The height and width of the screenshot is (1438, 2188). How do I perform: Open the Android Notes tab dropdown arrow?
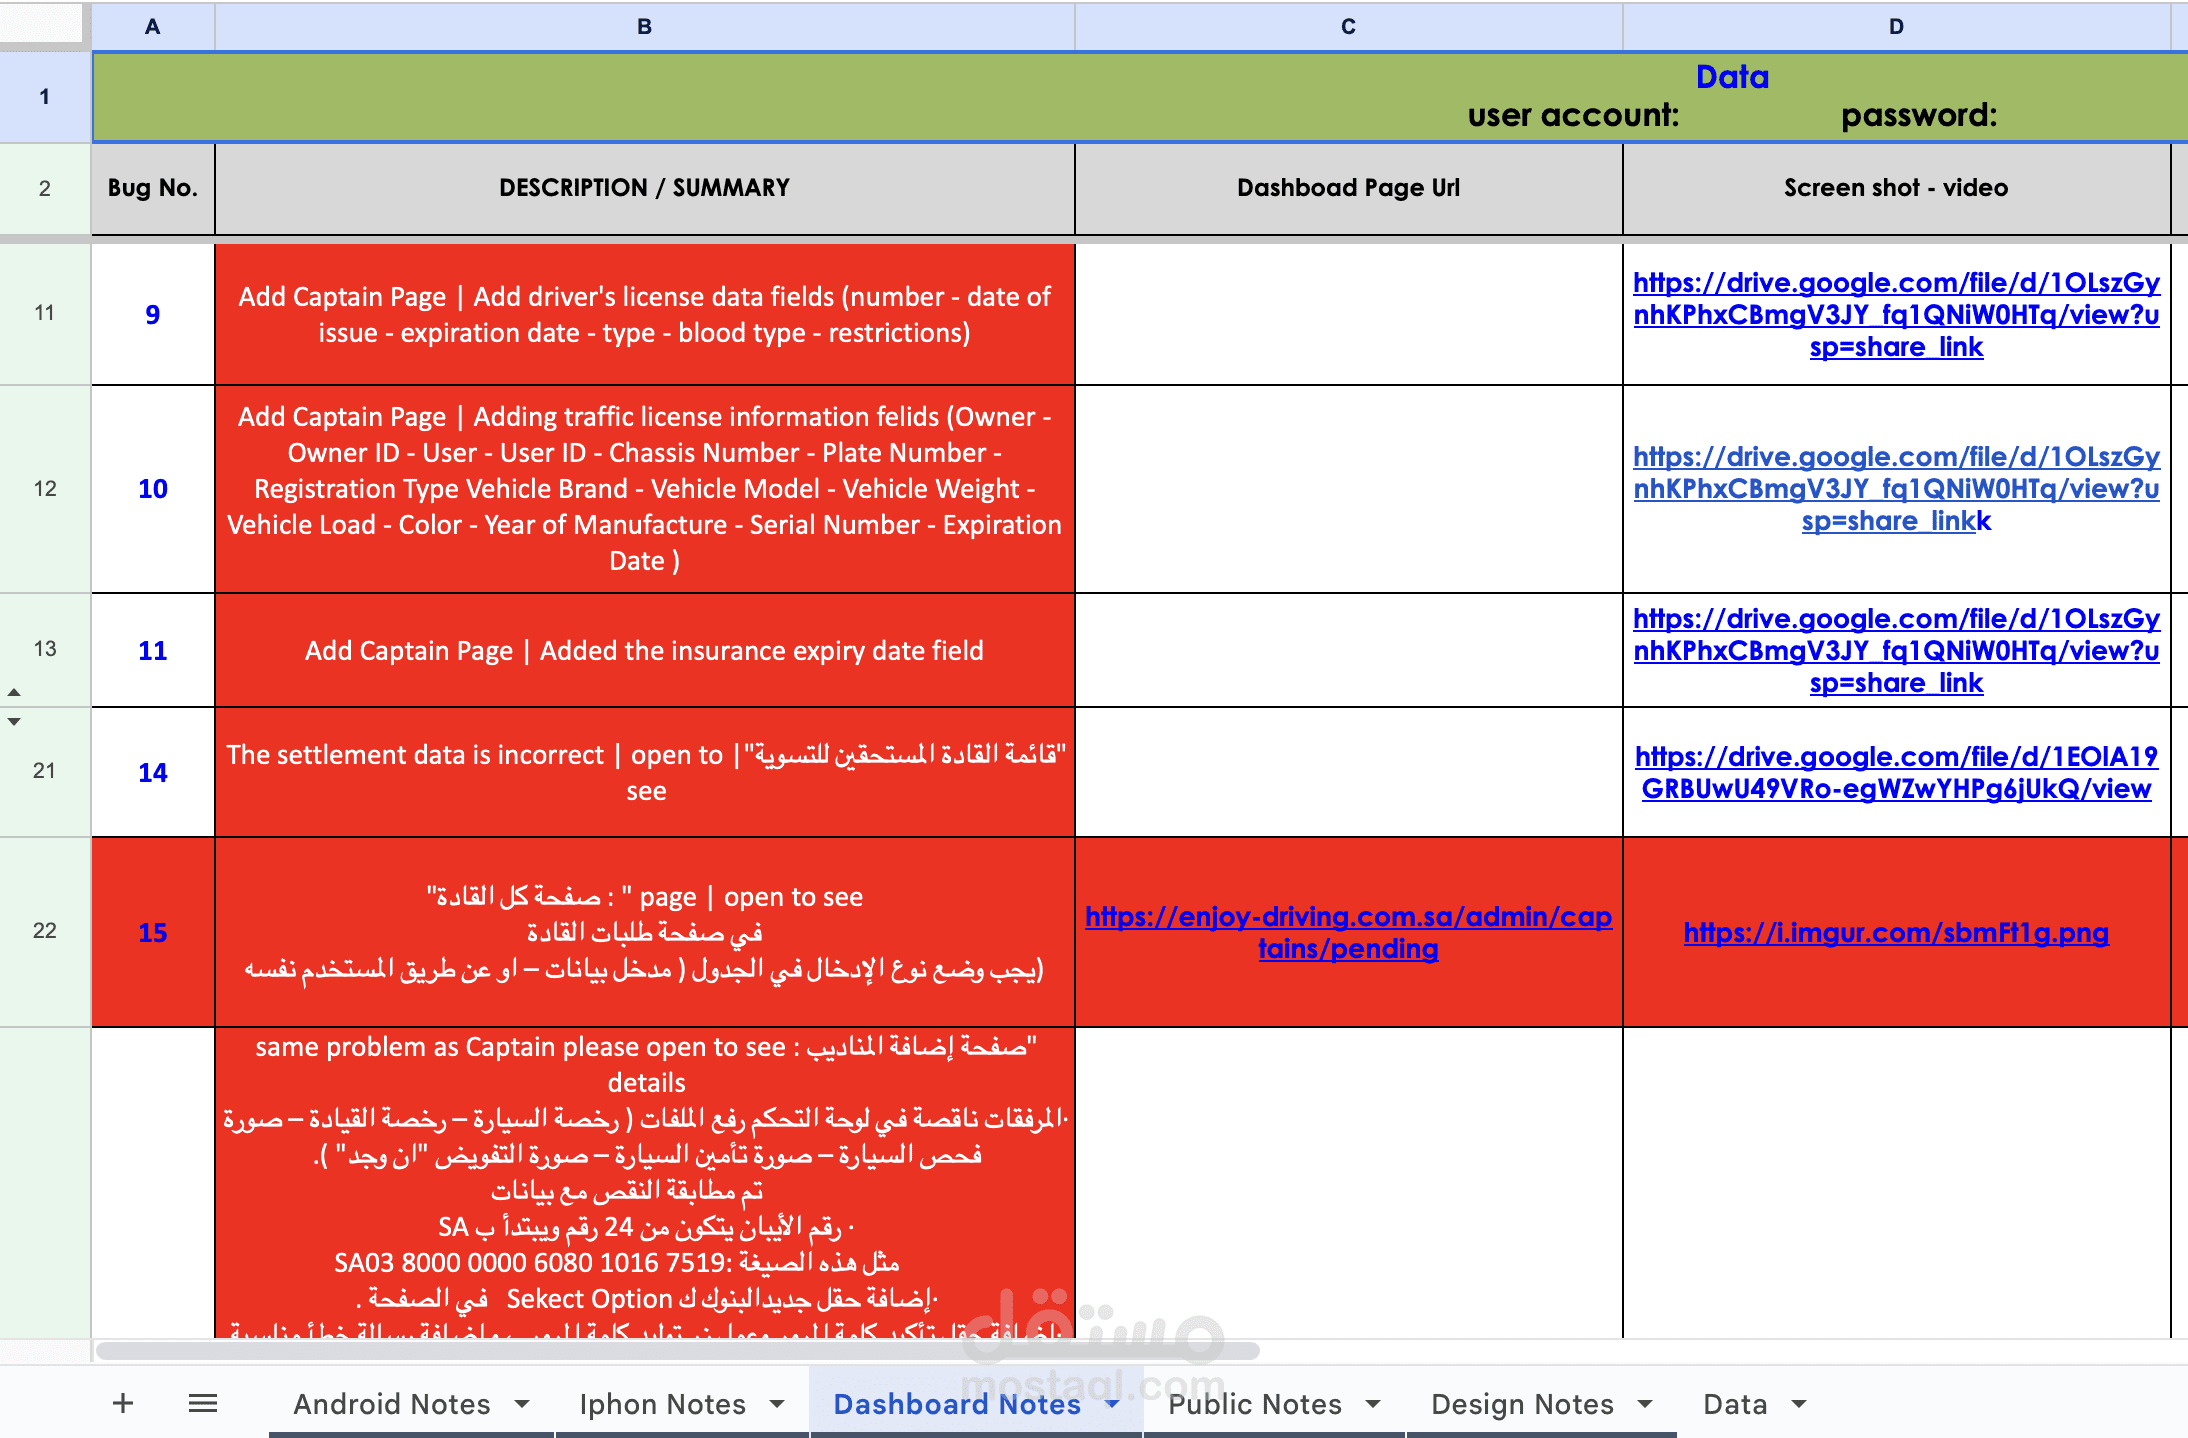[522, 1404]
